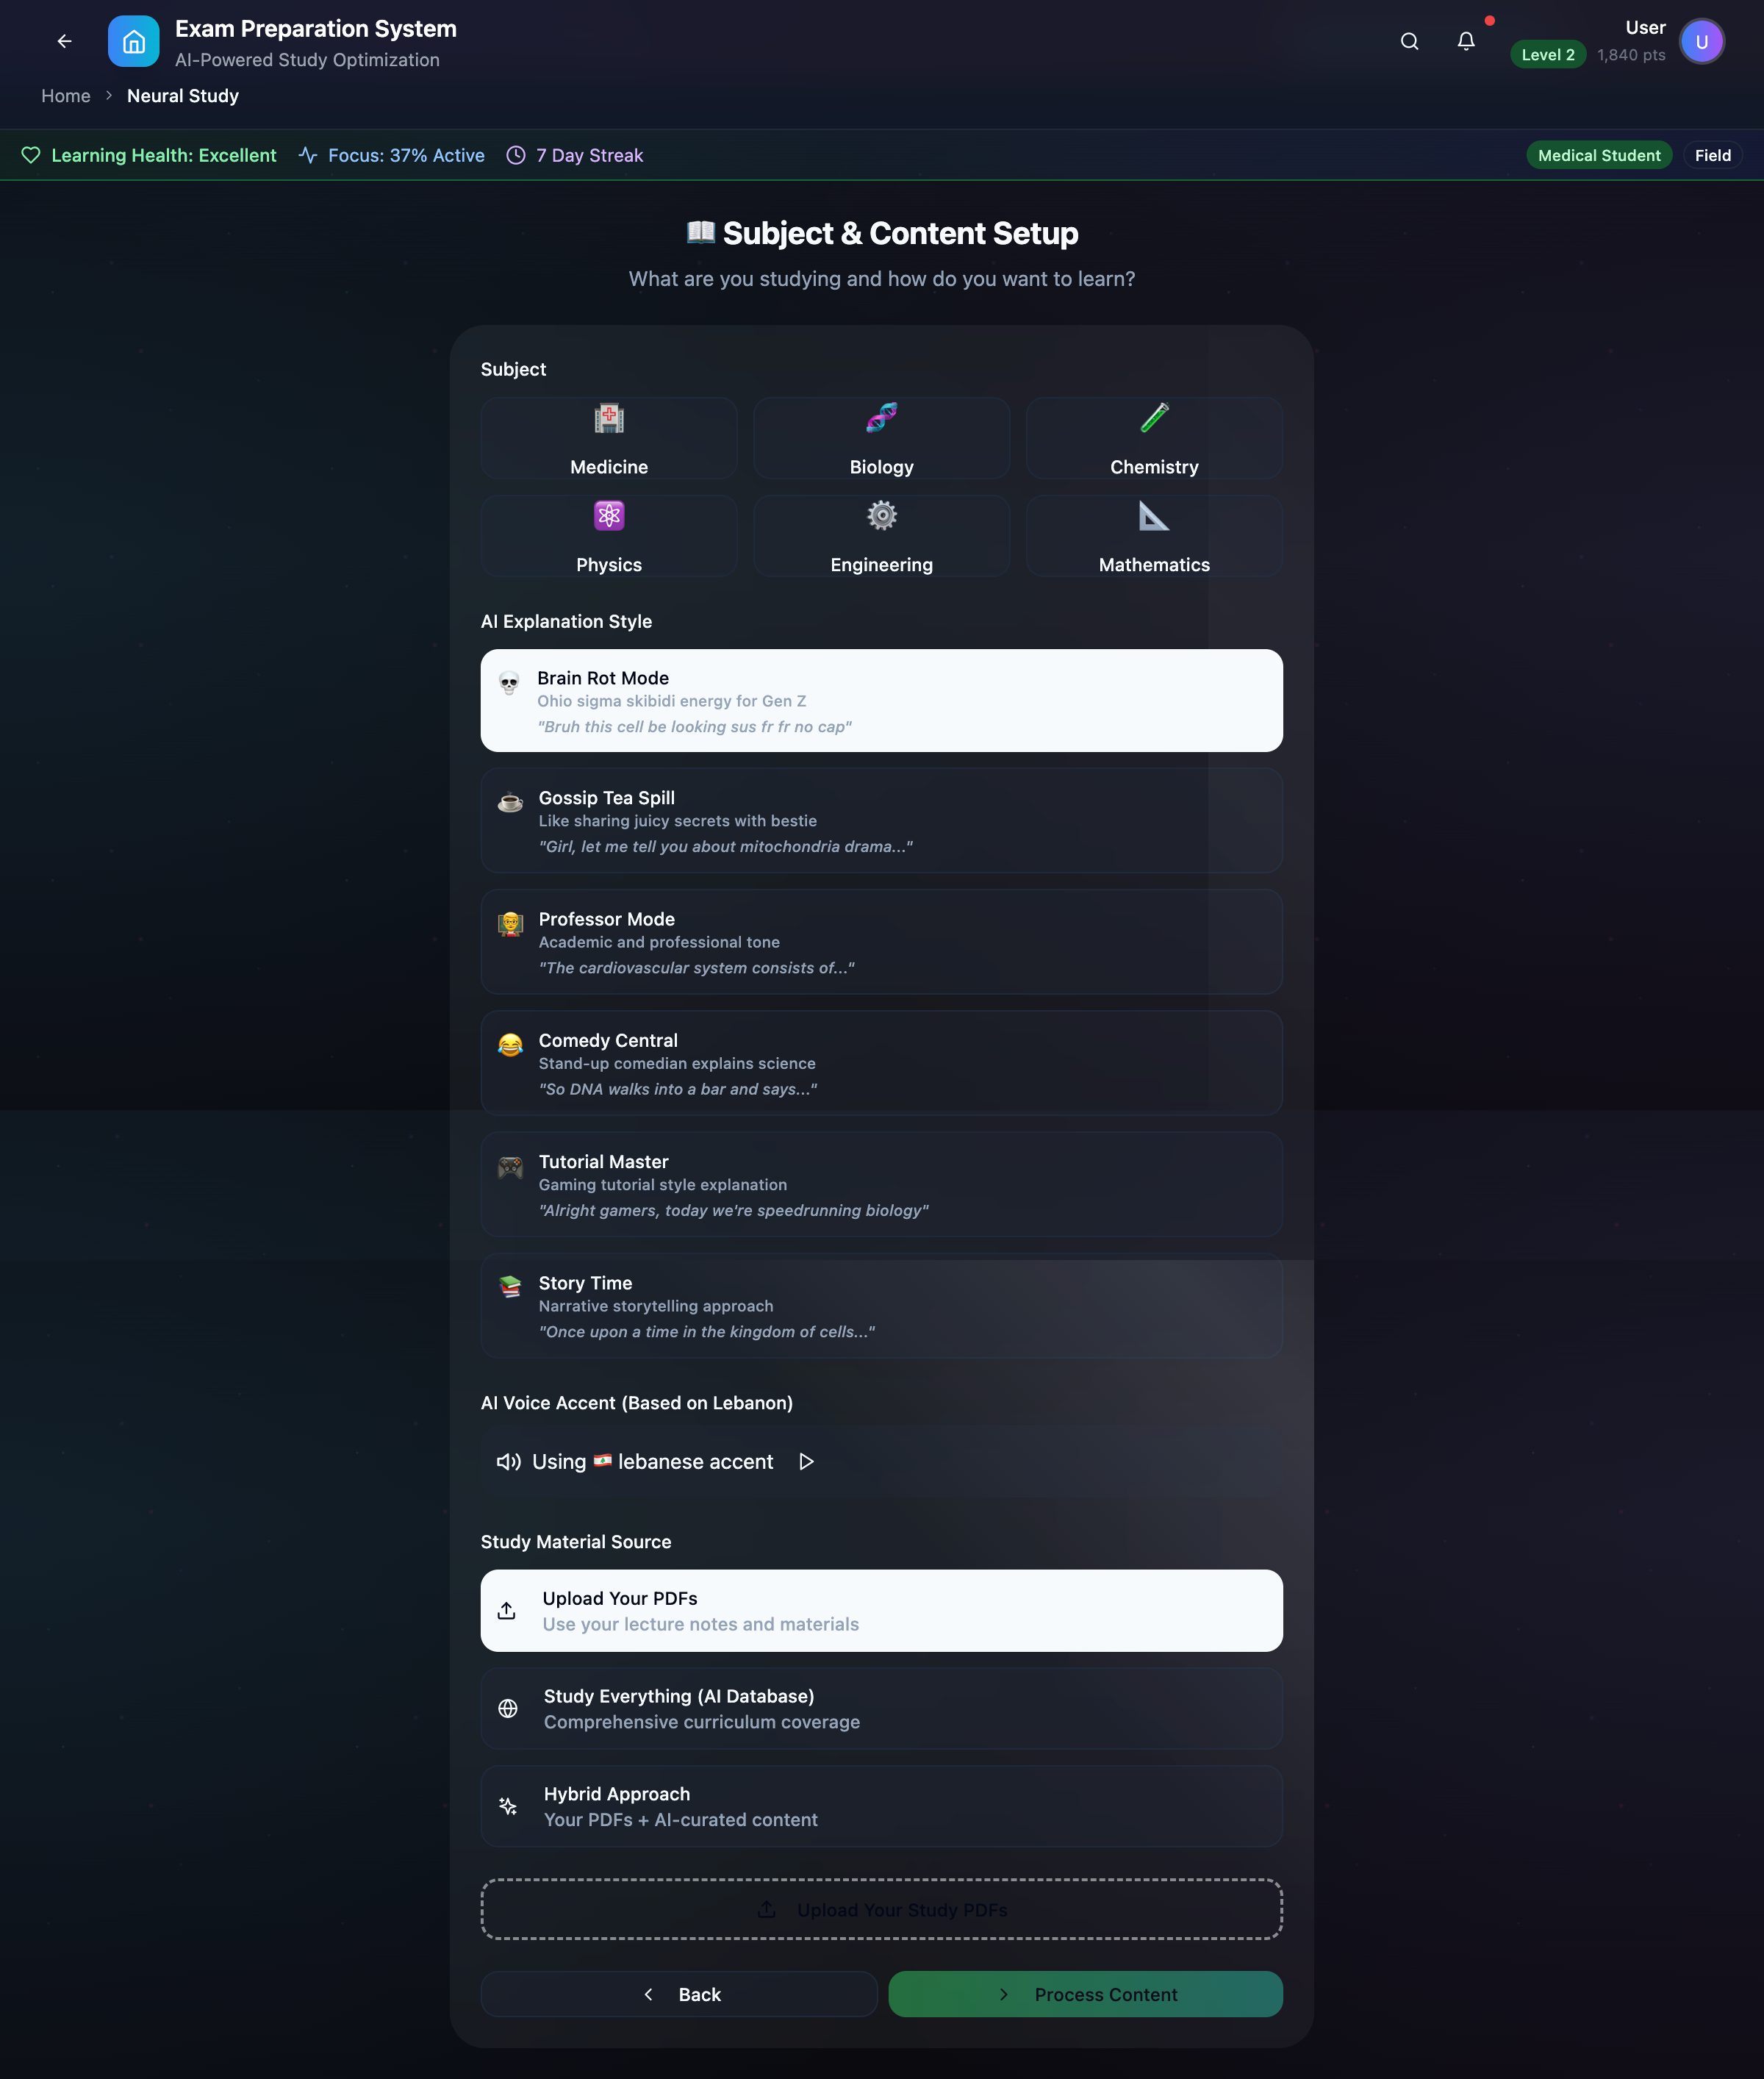Click the back arrow icon in header

[64, 41]
